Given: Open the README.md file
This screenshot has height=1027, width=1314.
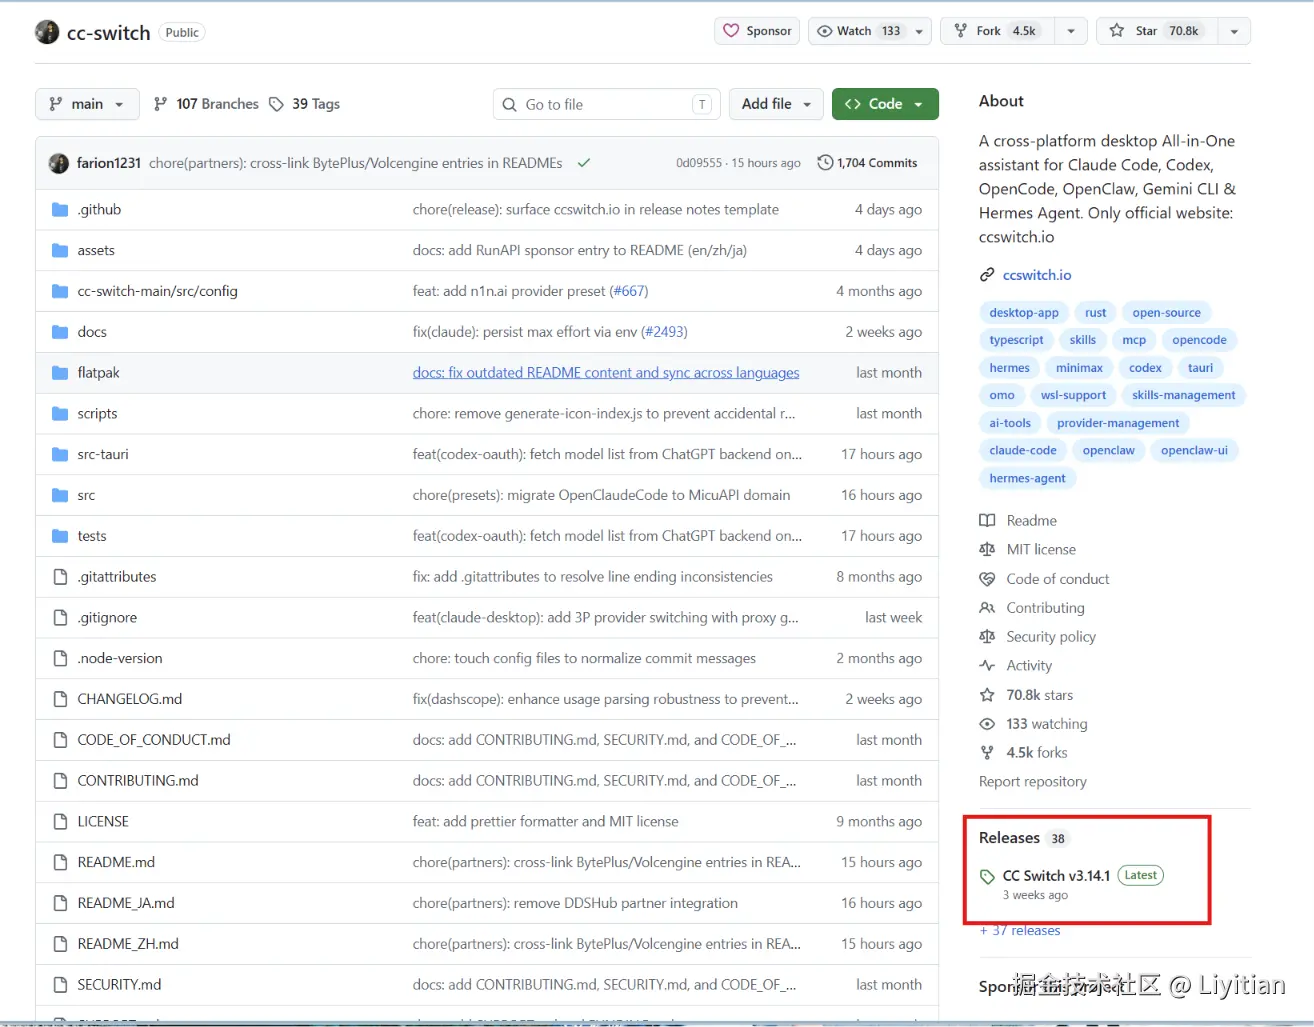Looking at the screenshot, I should (x=116, y=862).
